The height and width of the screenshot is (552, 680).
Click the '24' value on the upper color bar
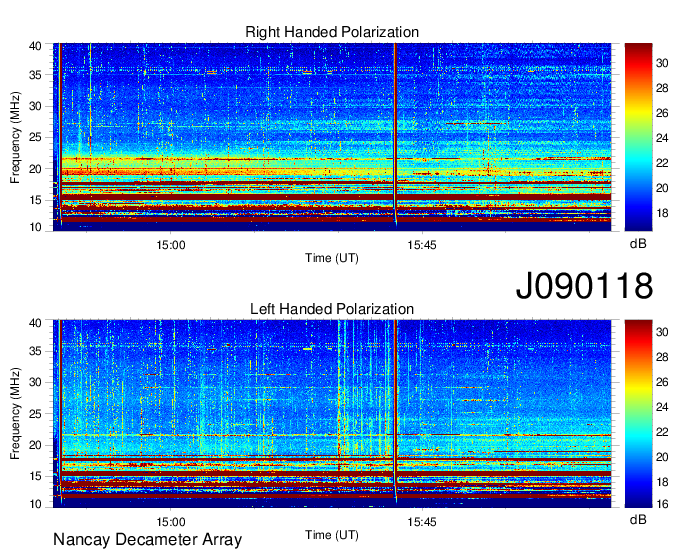coord(662,138)
